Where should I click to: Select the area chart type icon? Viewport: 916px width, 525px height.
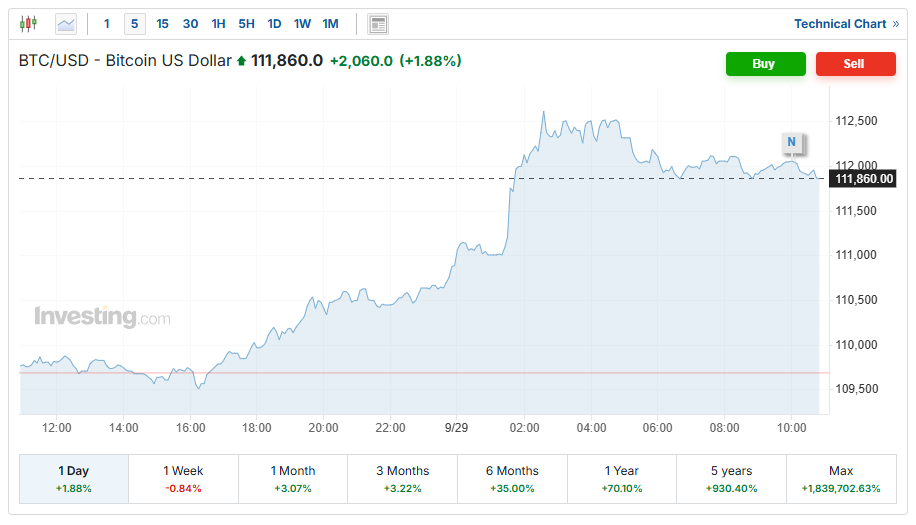click(x=66, y=24)
